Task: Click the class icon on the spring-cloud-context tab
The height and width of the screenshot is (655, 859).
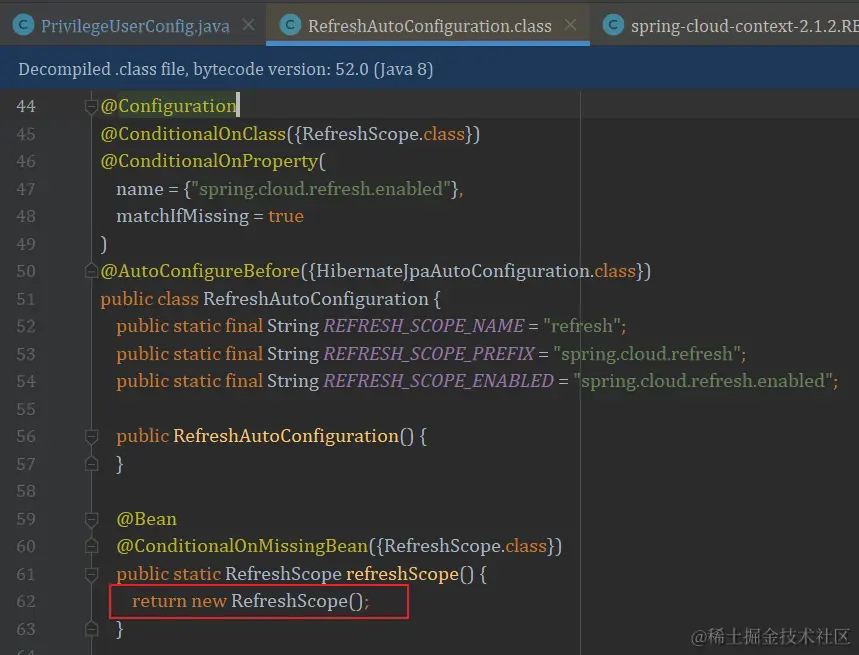Action: tap(613, 25)
